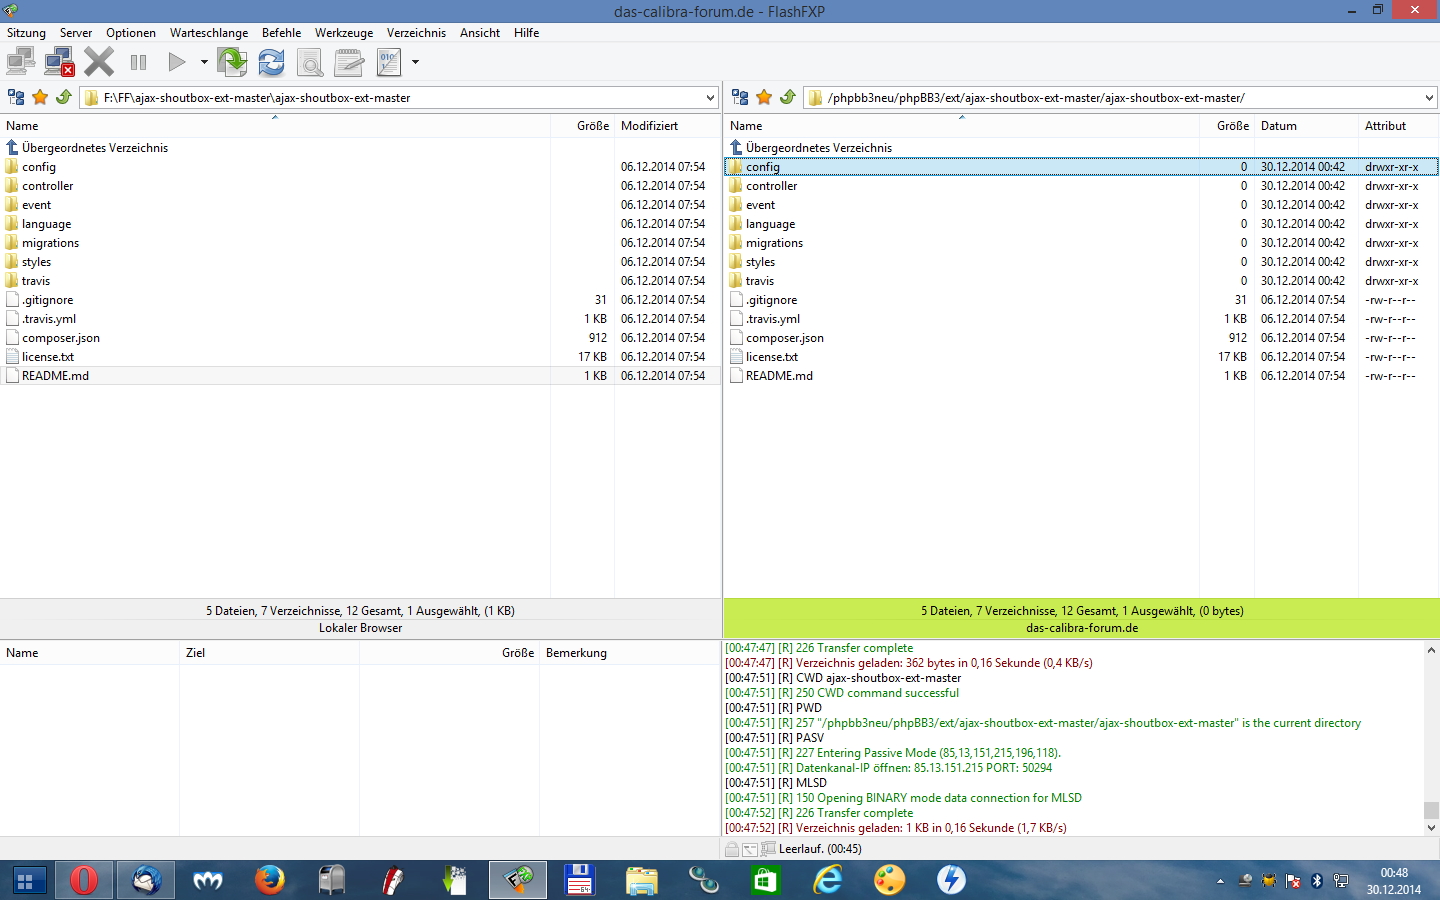The width and height of the screenshot is (1440, 900).
Task: Click the binary transfer mode icon
Action: coord(388,62)
